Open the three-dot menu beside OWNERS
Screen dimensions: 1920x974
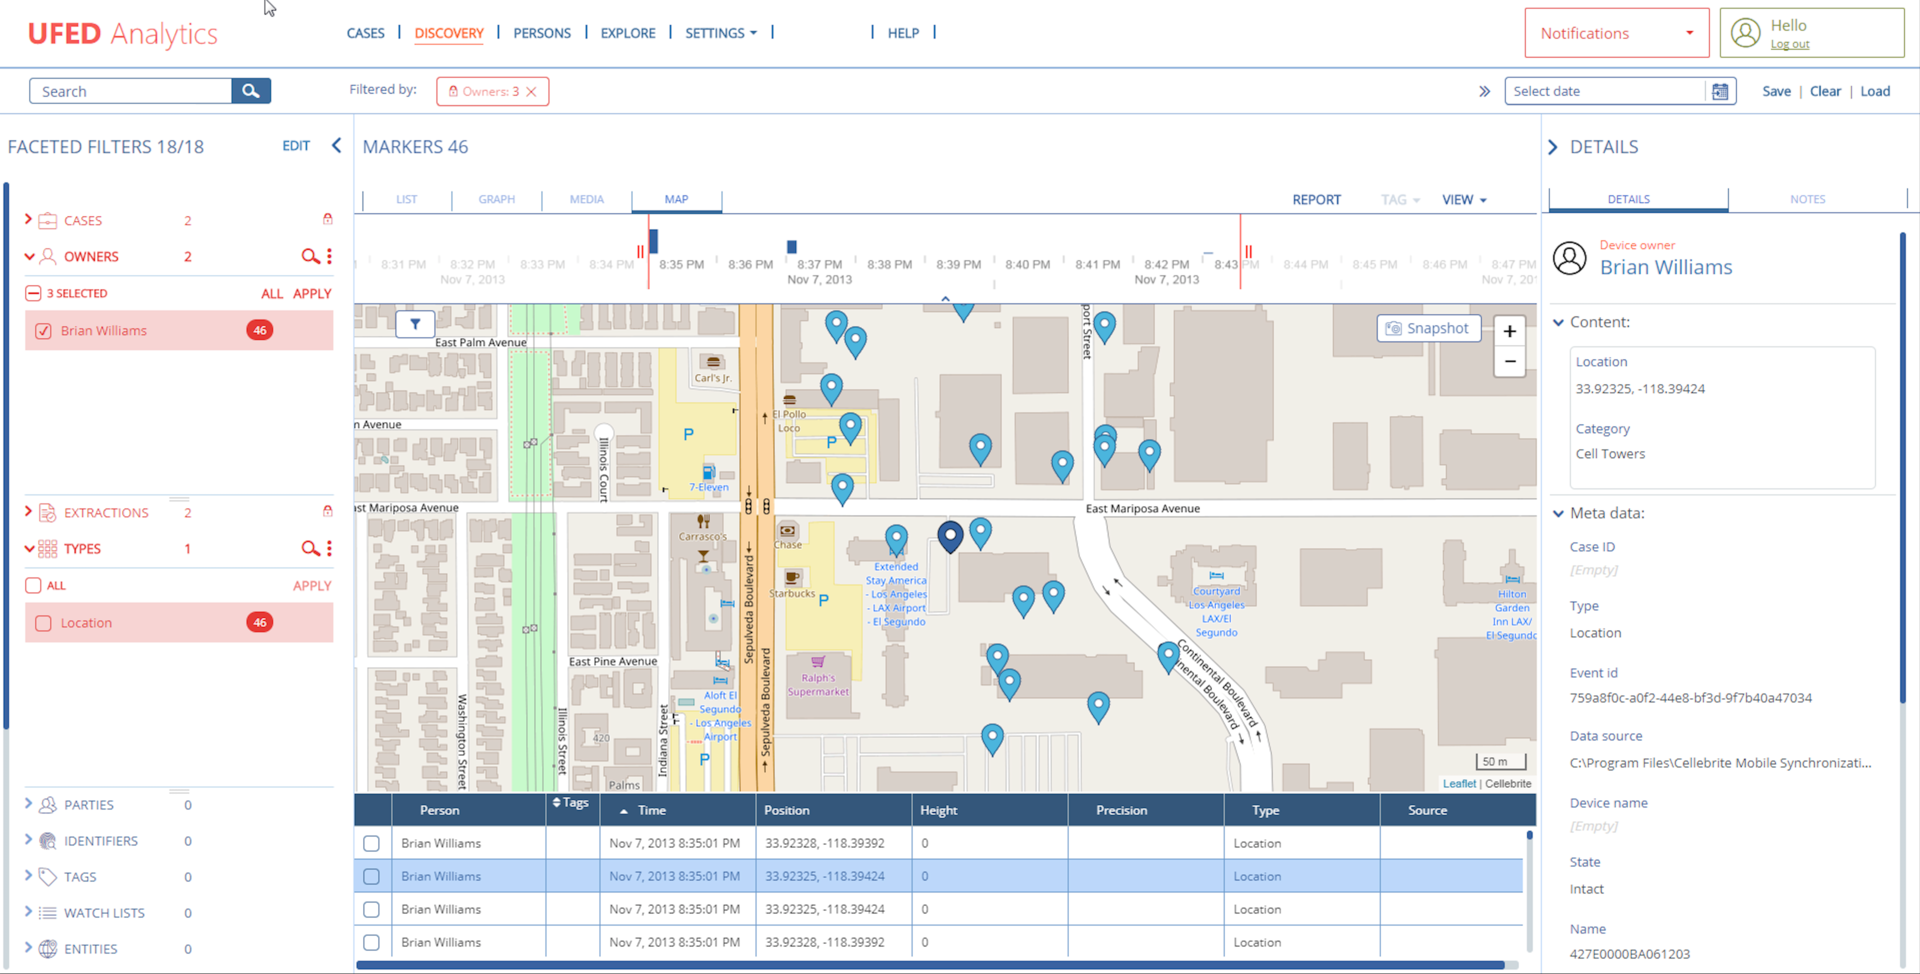[329, 256]
